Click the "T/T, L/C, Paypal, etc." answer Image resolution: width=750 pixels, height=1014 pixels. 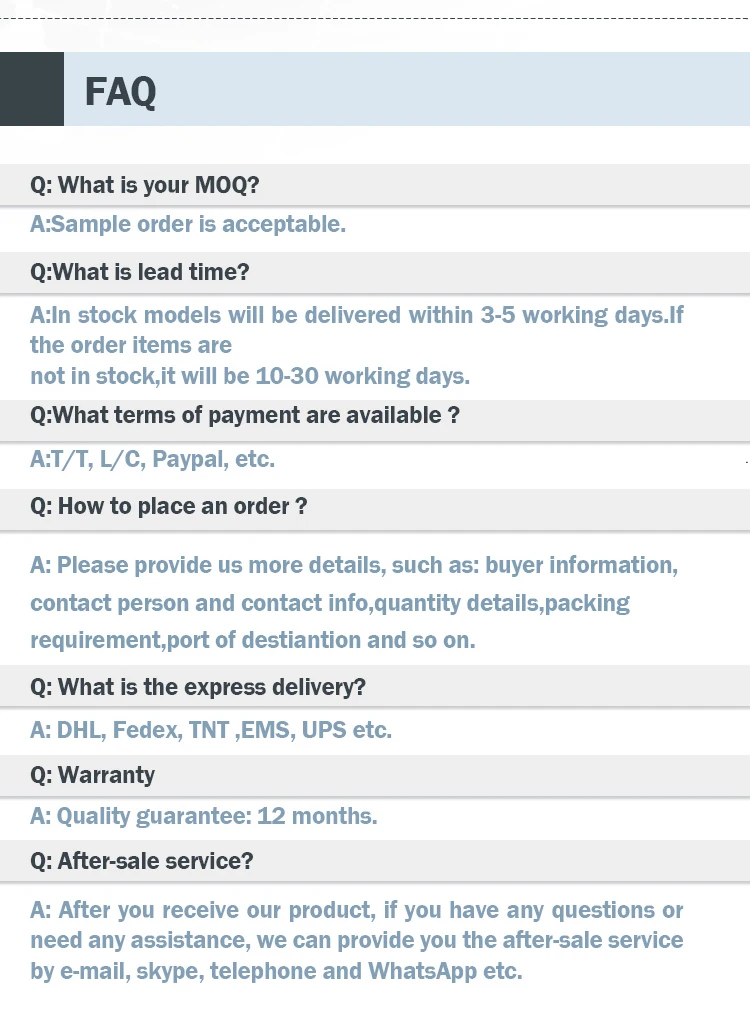click(152, 459)
